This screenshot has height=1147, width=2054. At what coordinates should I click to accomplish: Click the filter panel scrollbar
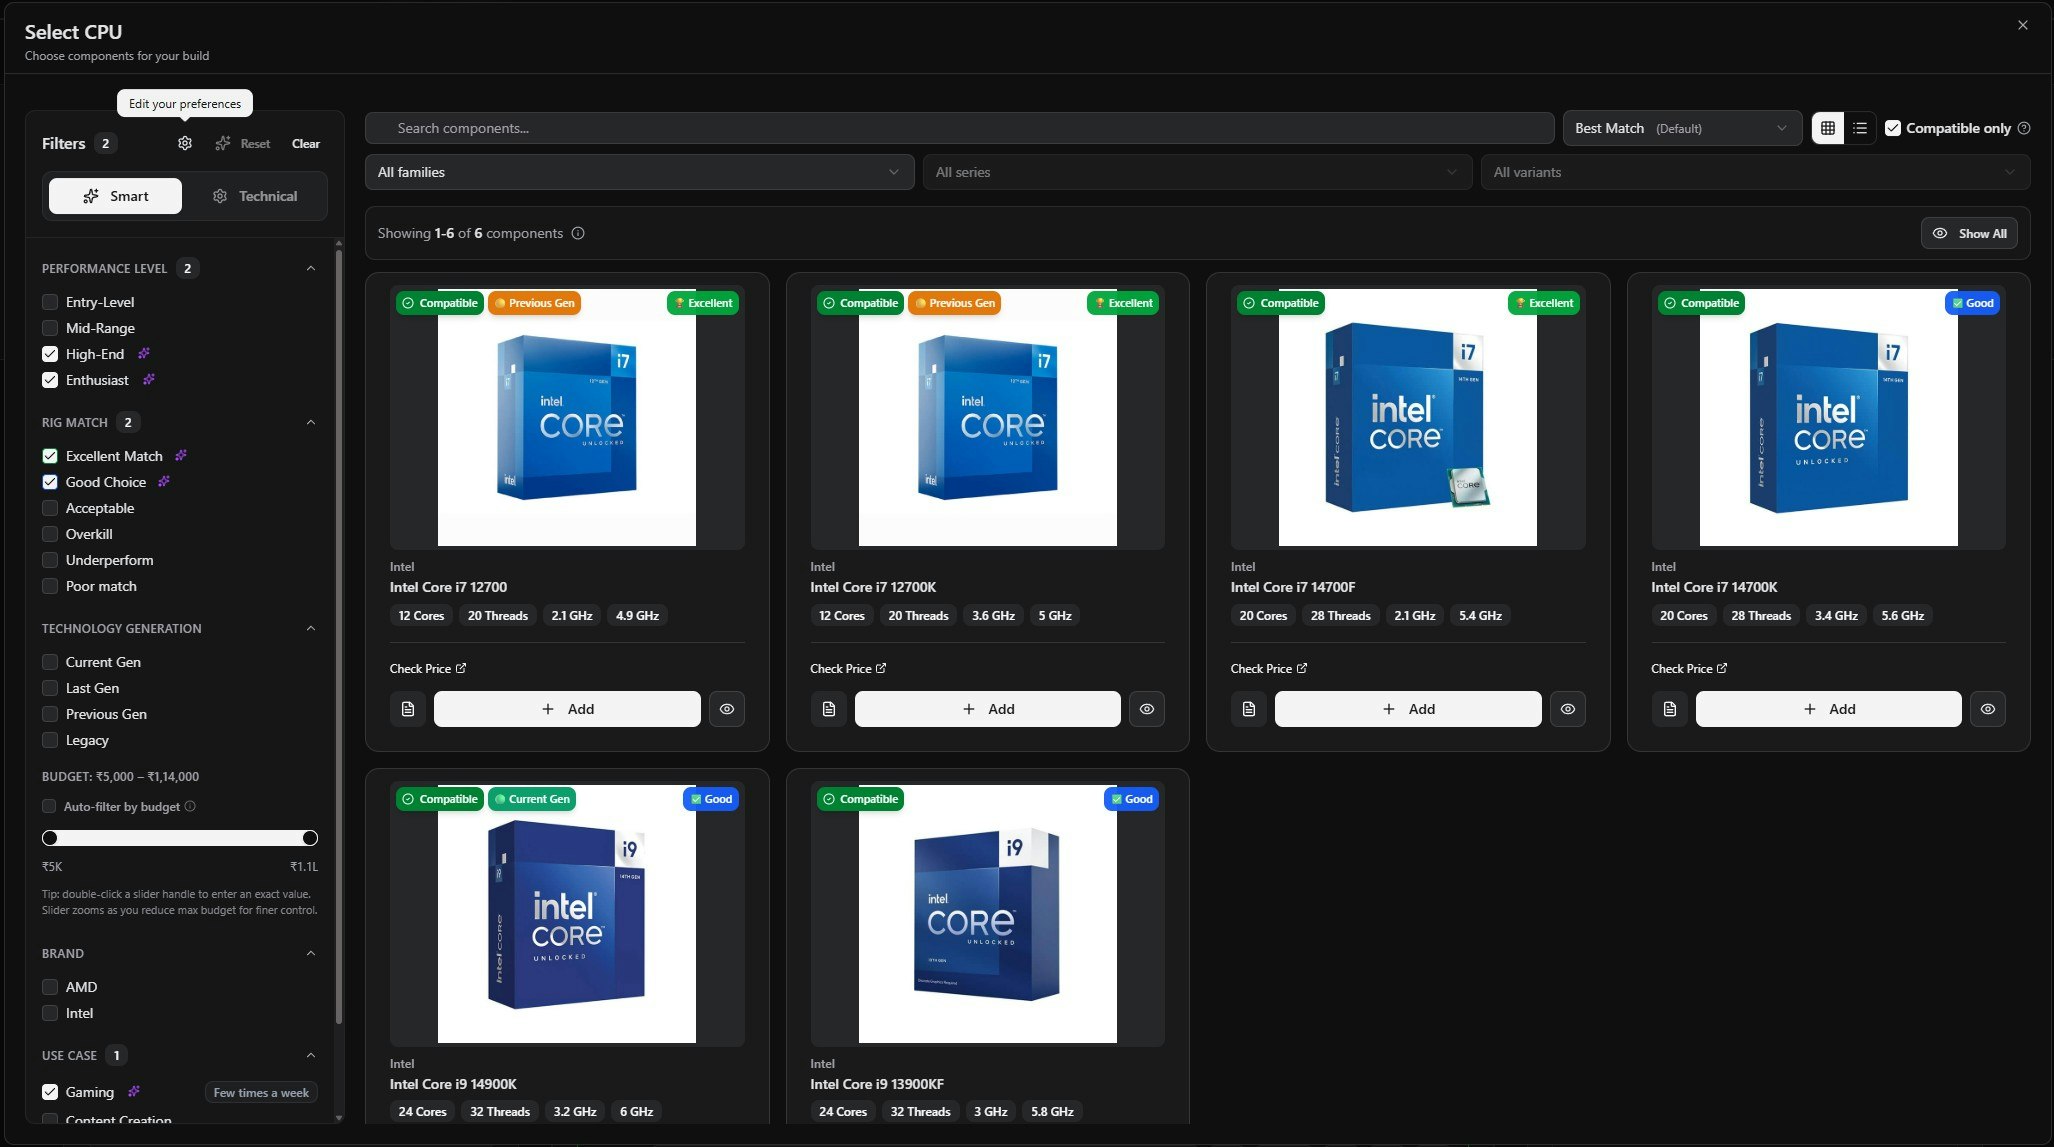coord(339,636)
